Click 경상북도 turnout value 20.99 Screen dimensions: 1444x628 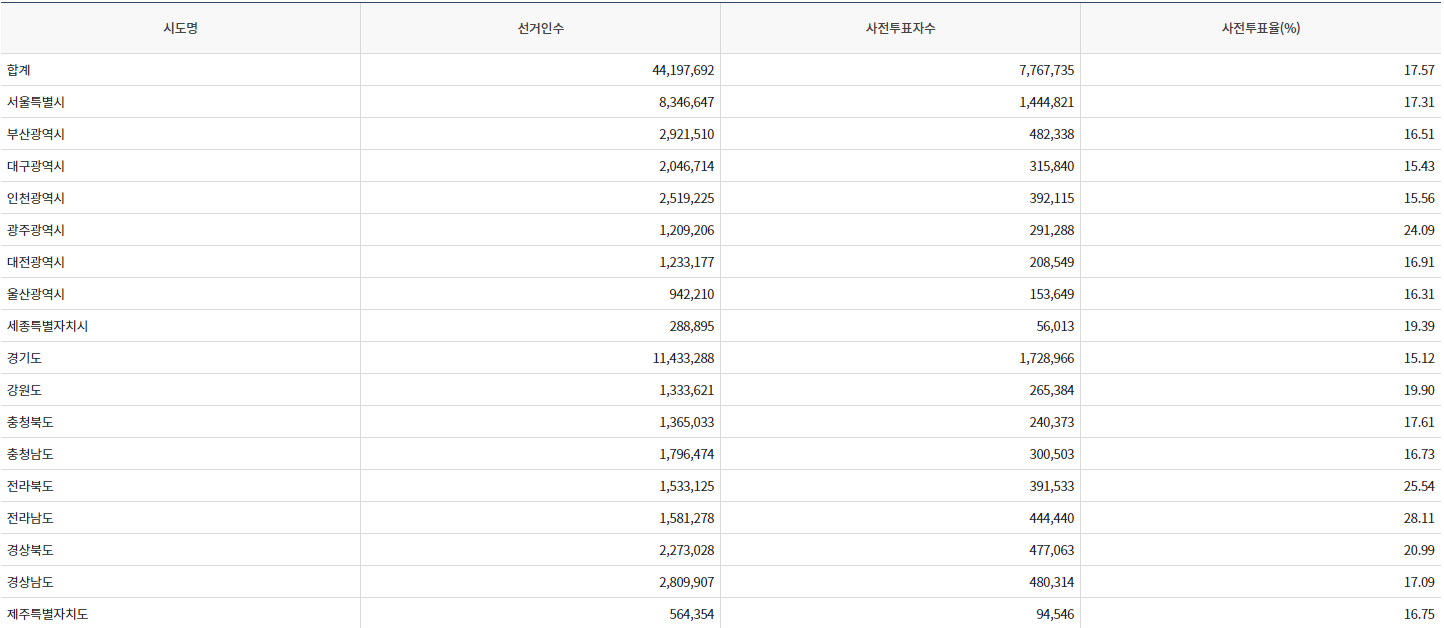point(1419,550)
